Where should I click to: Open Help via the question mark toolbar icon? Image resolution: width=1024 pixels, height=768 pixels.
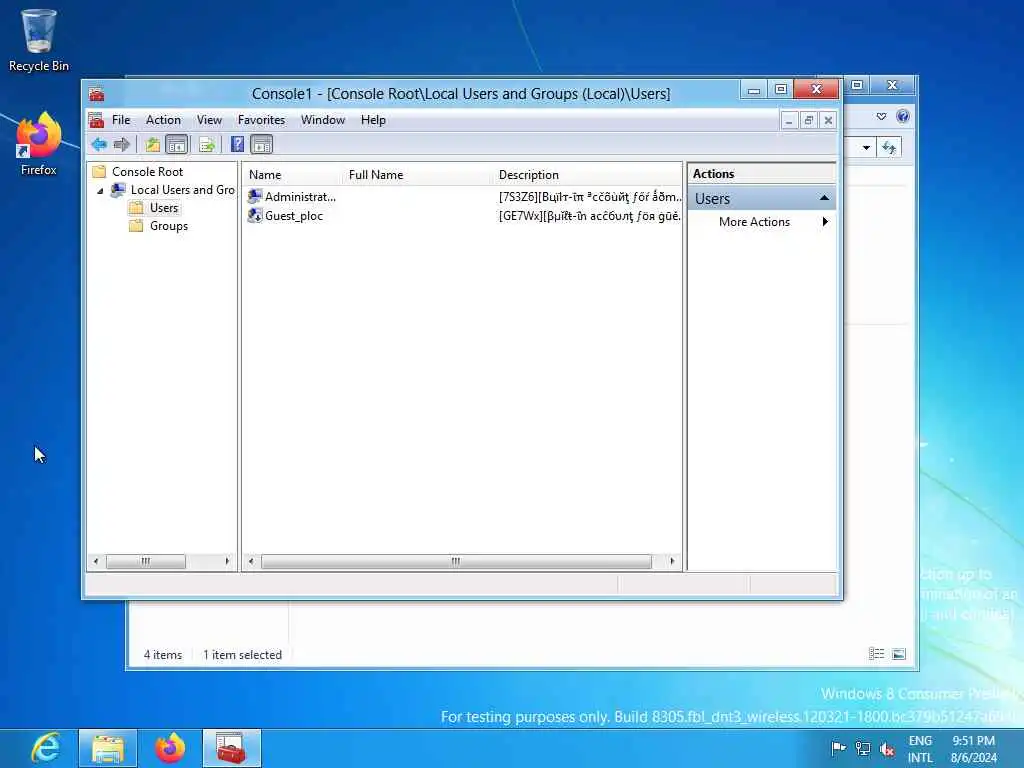click(x=238, y=144)
